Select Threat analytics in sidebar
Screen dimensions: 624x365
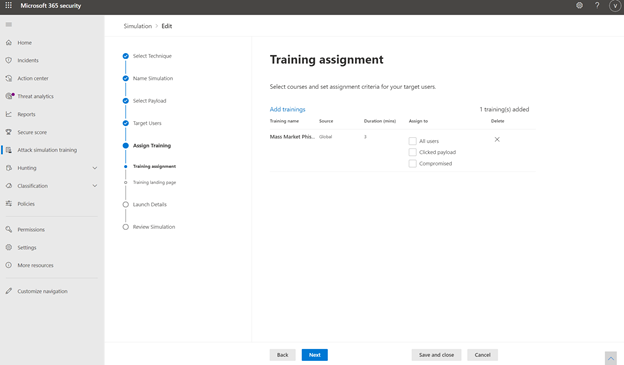35,96
